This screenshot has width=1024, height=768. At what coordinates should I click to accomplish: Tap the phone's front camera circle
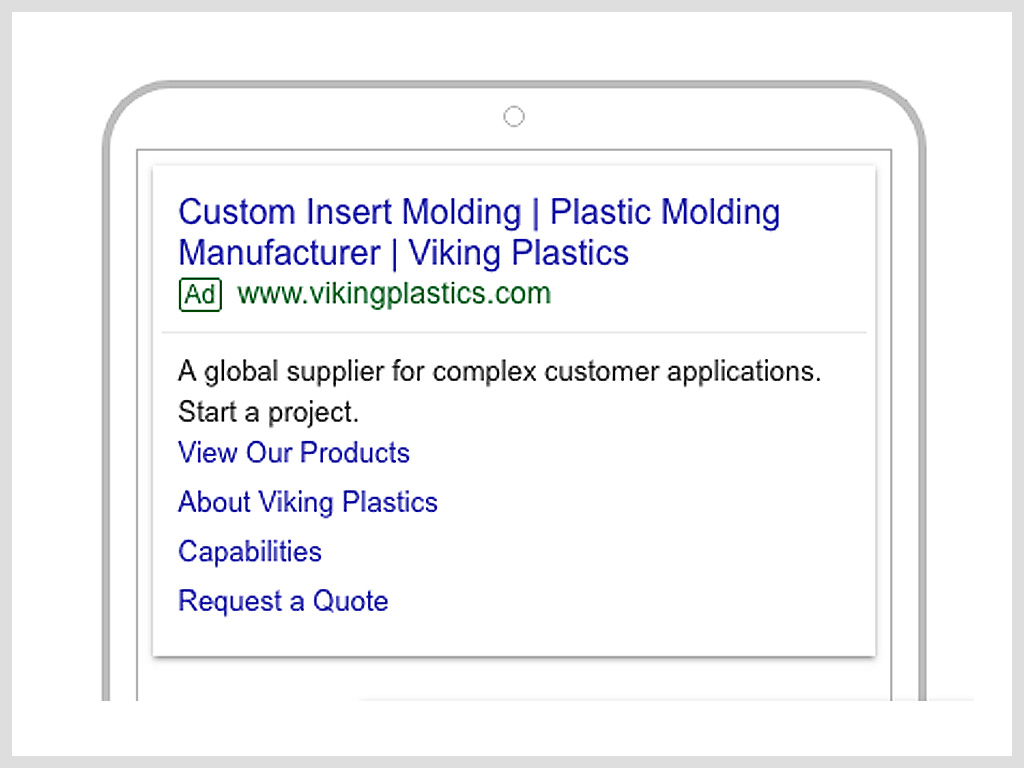(514, 117)
